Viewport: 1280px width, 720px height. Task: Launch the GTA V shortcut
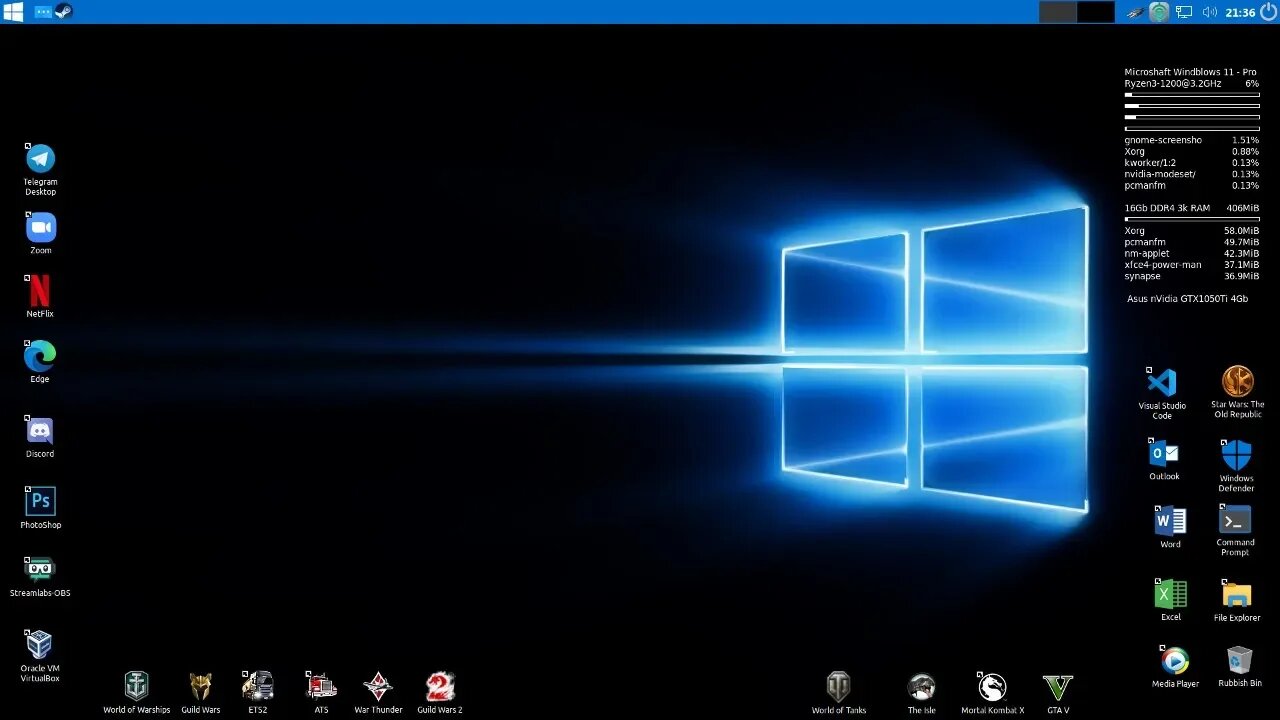coord(1057,687)
